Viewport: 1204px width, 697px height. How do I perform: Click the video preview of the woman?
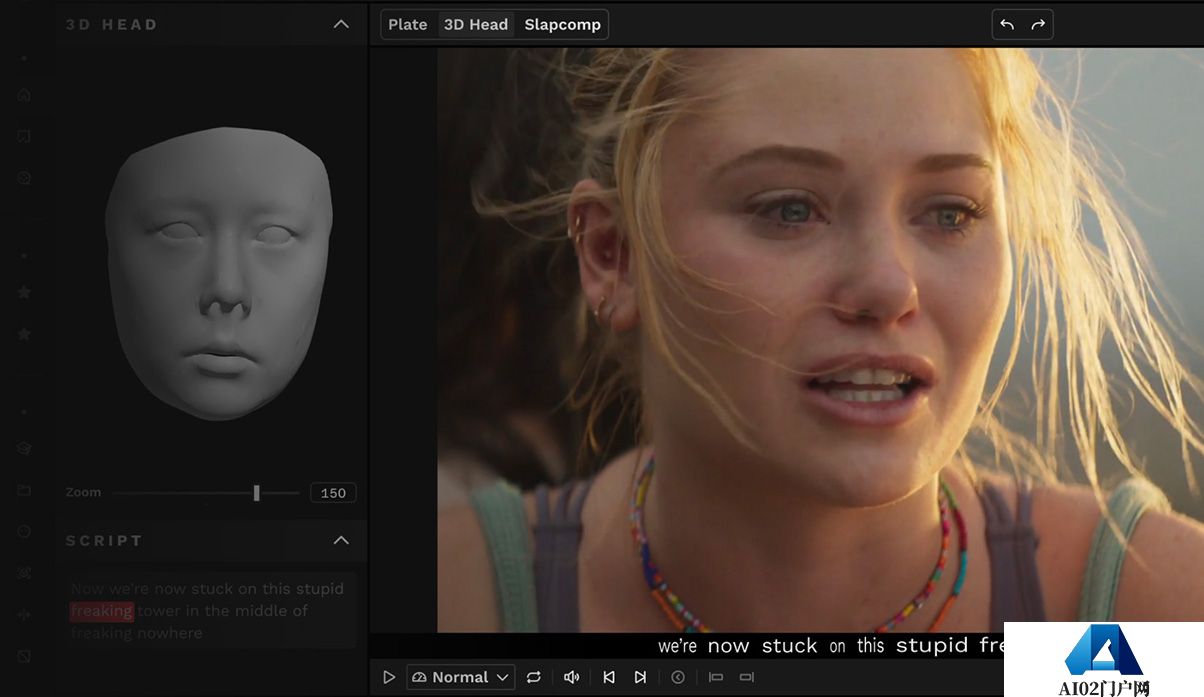(820, 340)
